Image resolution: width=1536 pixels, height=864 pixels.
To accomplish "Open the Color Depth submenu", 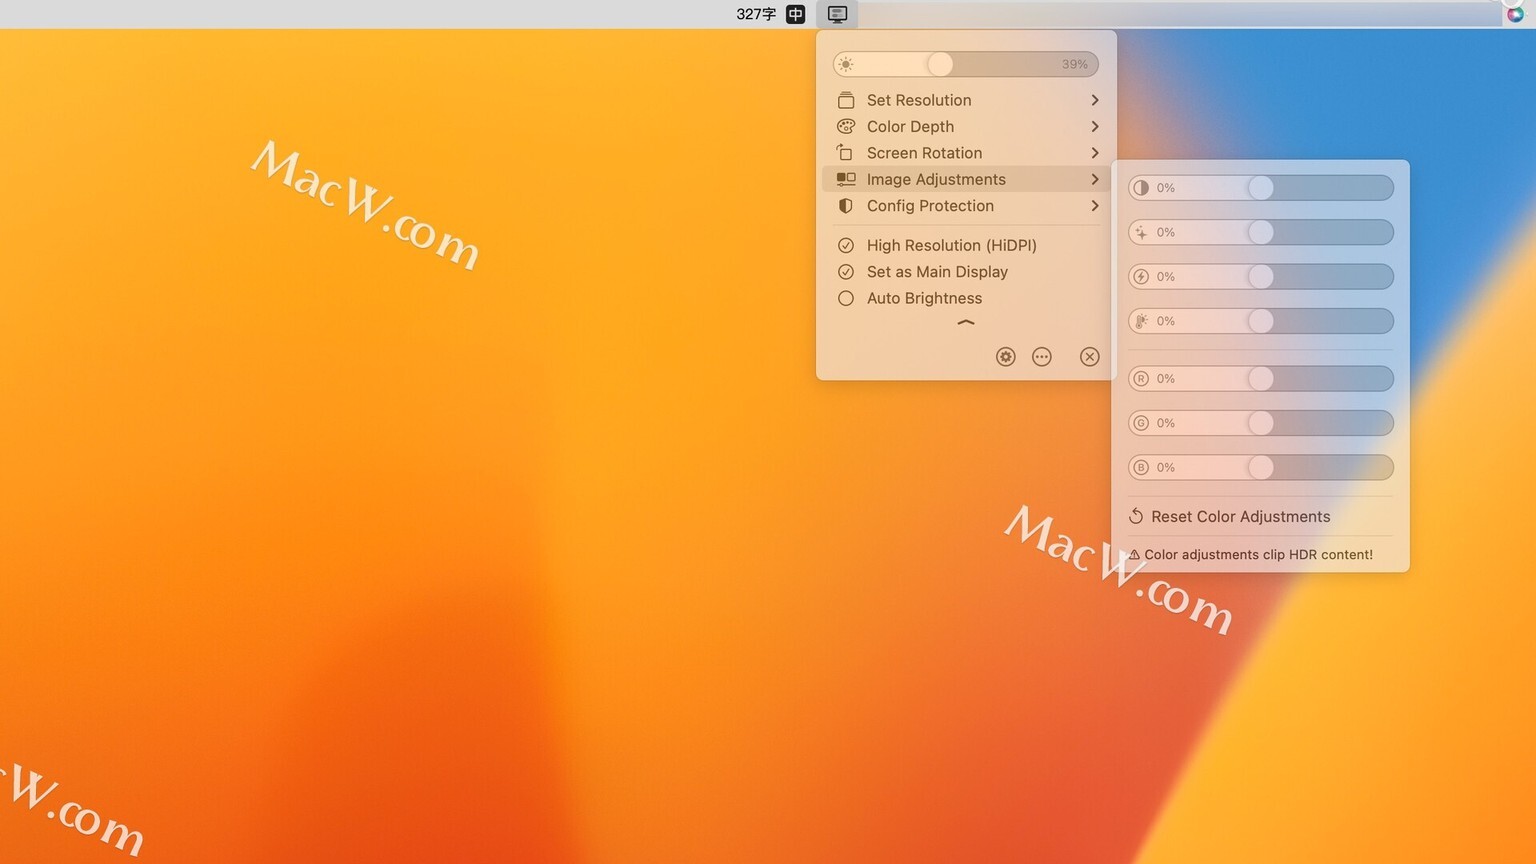I will coord(966,126).
